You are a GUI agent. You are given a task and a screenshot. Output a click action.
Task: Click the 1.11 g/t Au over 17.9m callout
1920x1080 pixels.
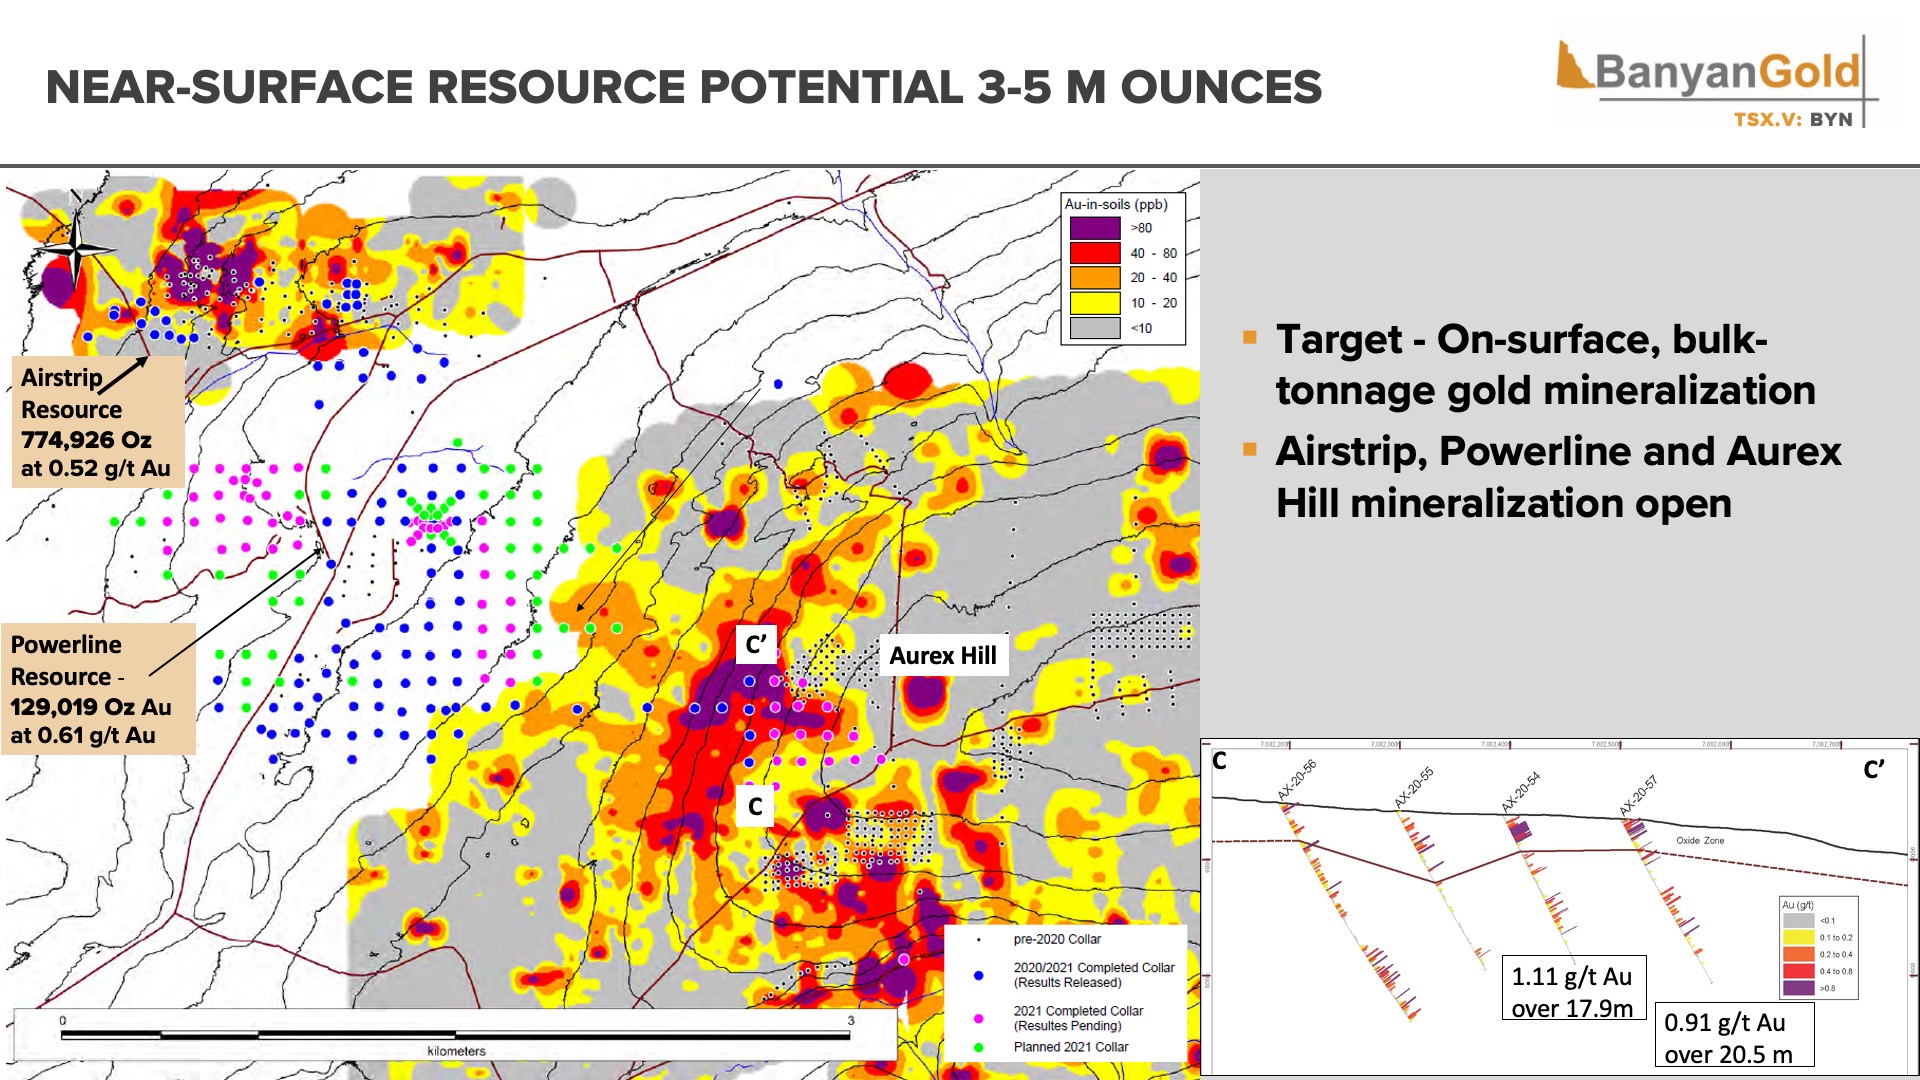pos(1573,988)
